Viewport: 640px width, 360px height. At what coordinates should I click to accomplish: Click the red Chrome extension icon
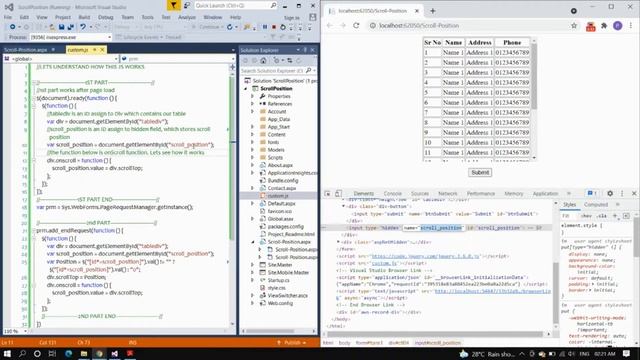(591, 27)
